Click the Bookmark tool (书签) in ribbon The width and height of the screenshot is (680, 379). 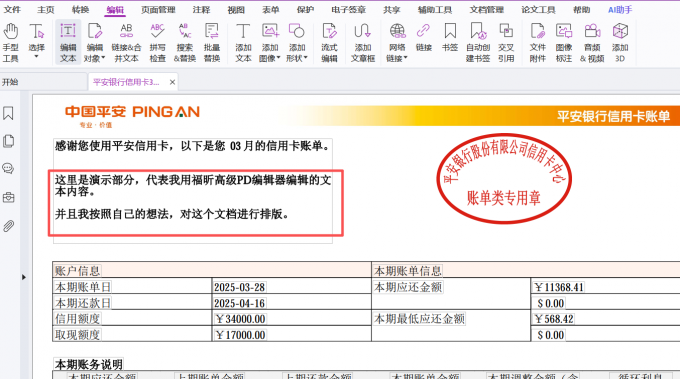(x=450, y=38)
